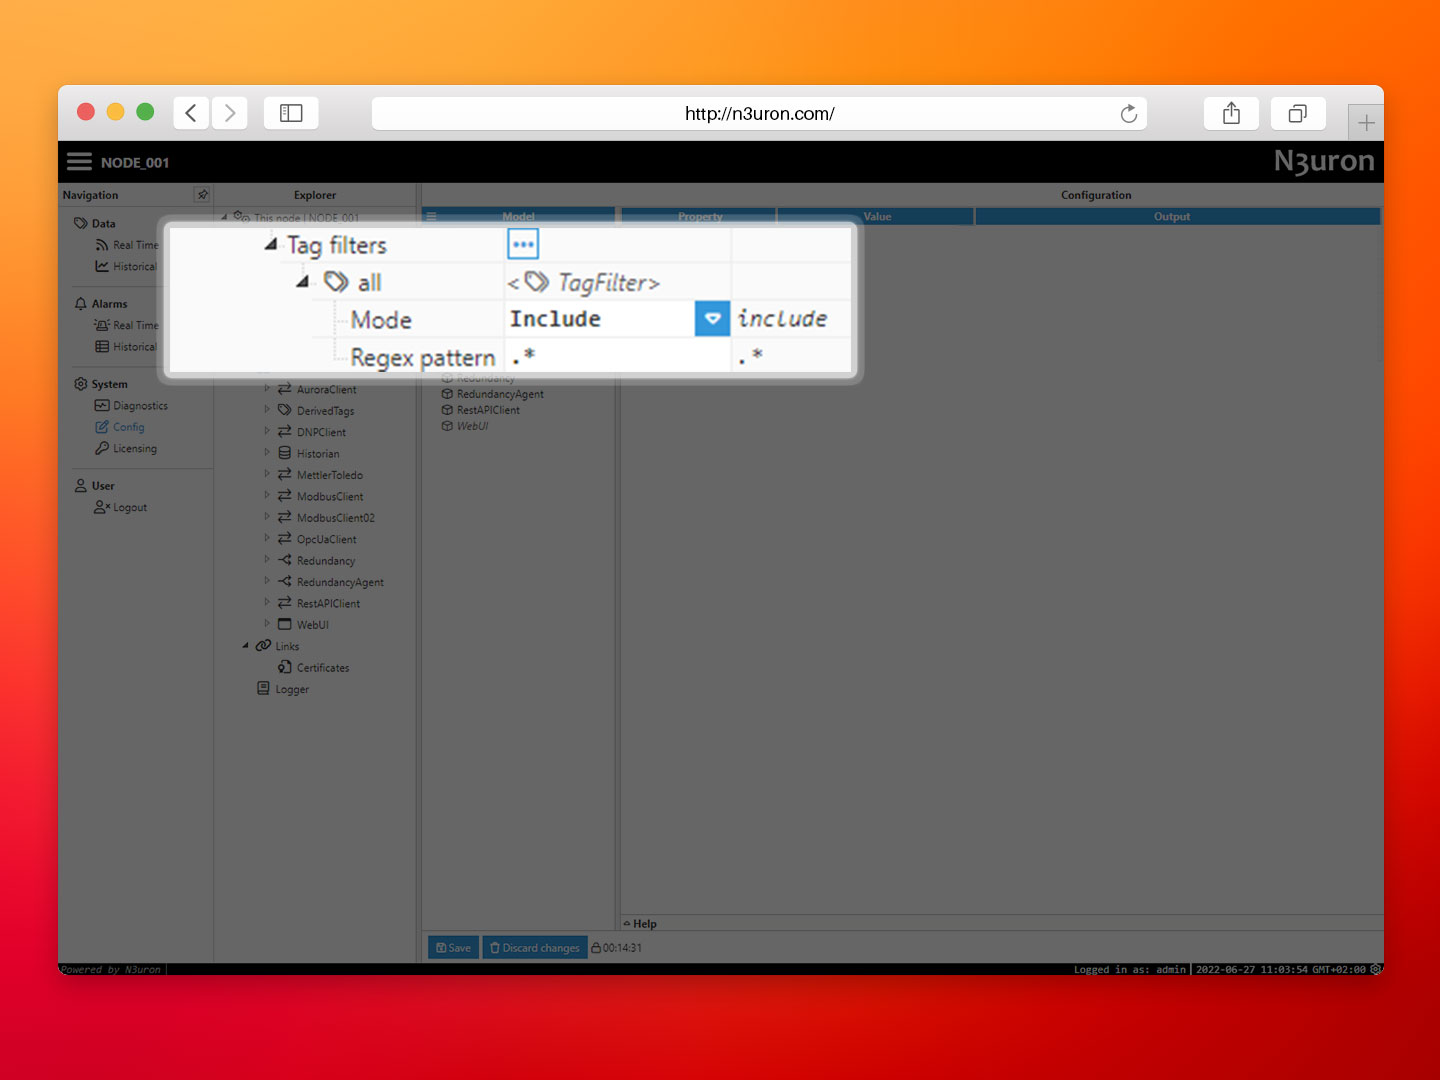The image size is (1440, 1080).
Task: Click the Model column menu icon
Action: point(432,216)
